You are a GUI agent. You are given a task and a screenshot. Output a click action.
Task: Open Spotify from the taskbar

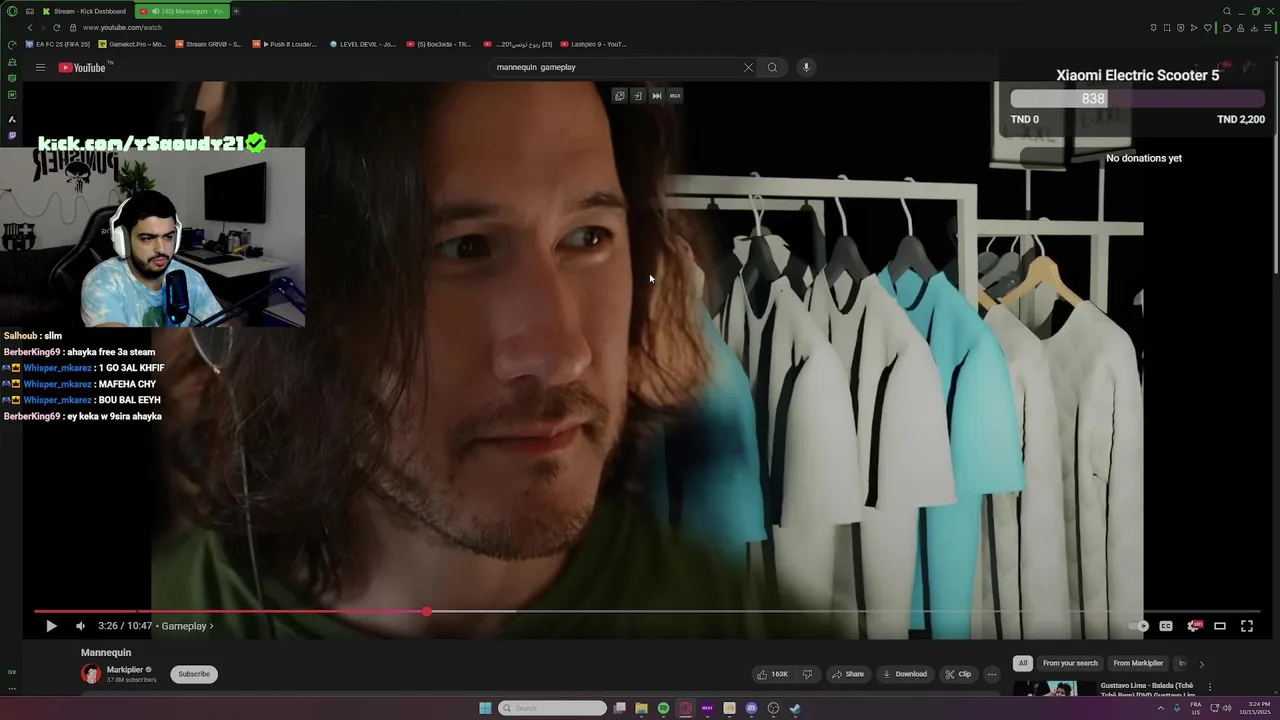tap(664, 708)
